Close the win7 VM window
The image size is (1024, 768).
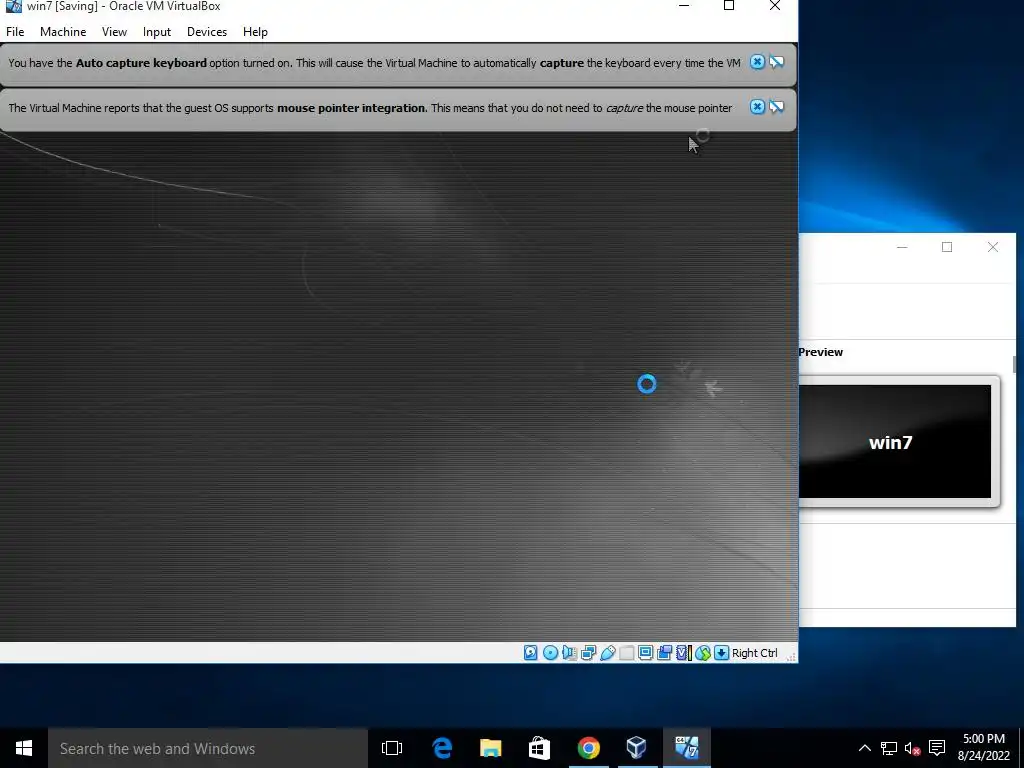point(775,6)
